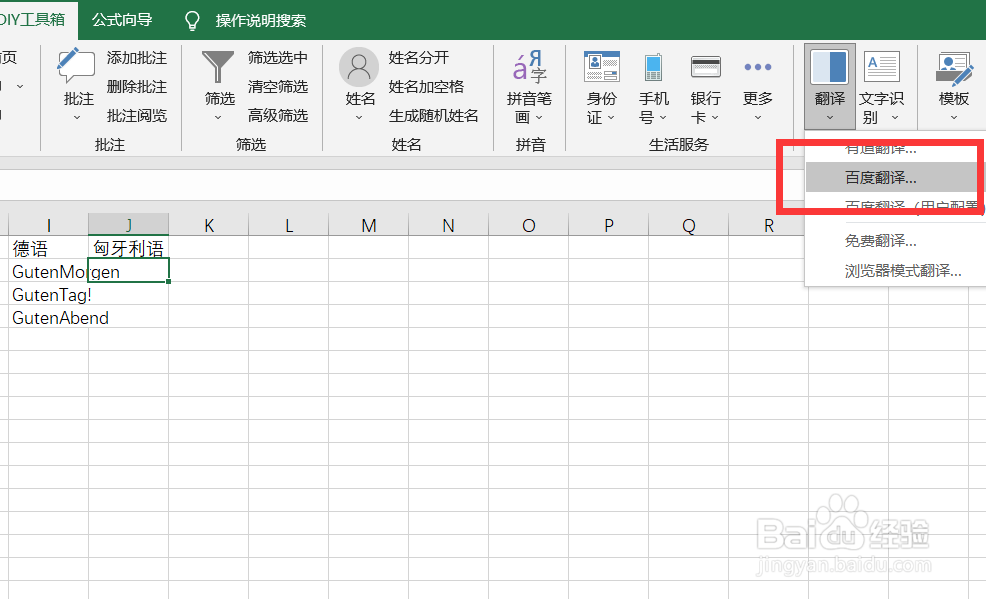The image size is (986, 599).
Task: Select column I header
Action: click(x=48, y=225)
